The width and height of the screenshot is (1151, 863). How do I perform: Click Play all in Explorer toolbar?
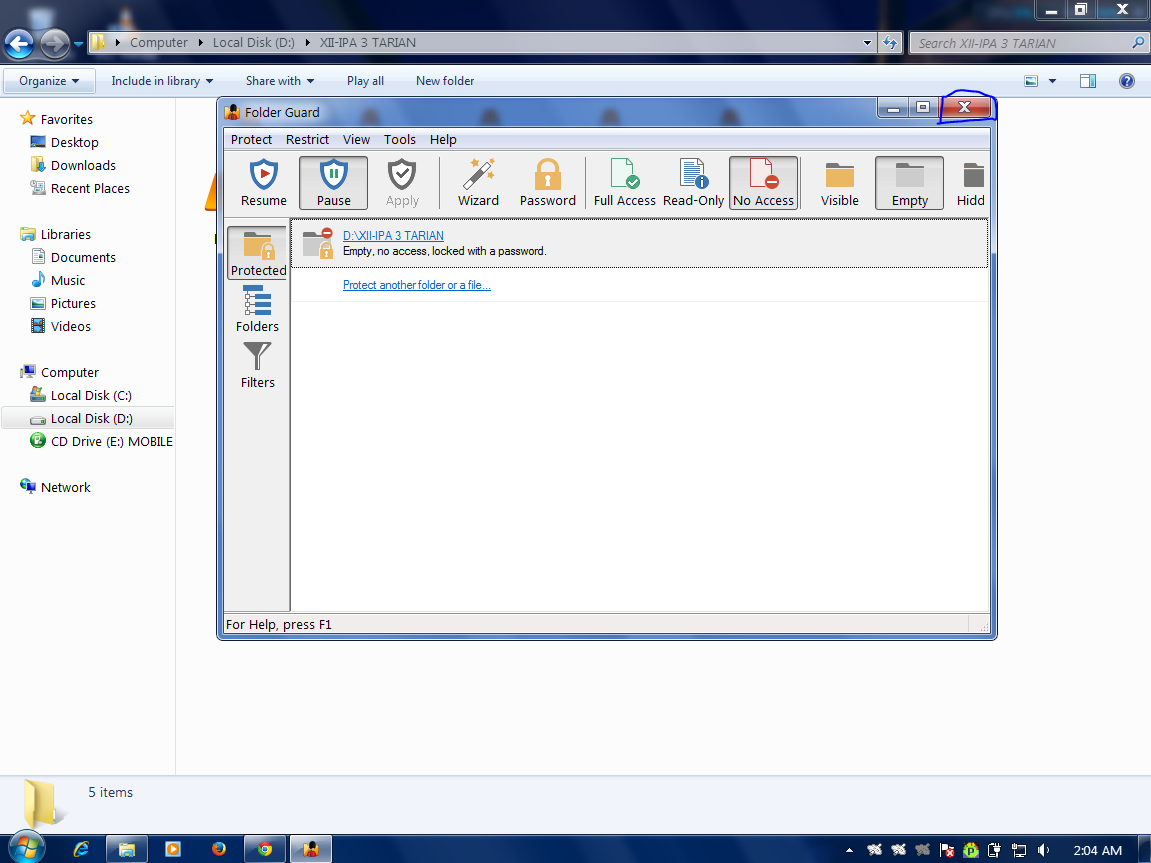[366, 81]
